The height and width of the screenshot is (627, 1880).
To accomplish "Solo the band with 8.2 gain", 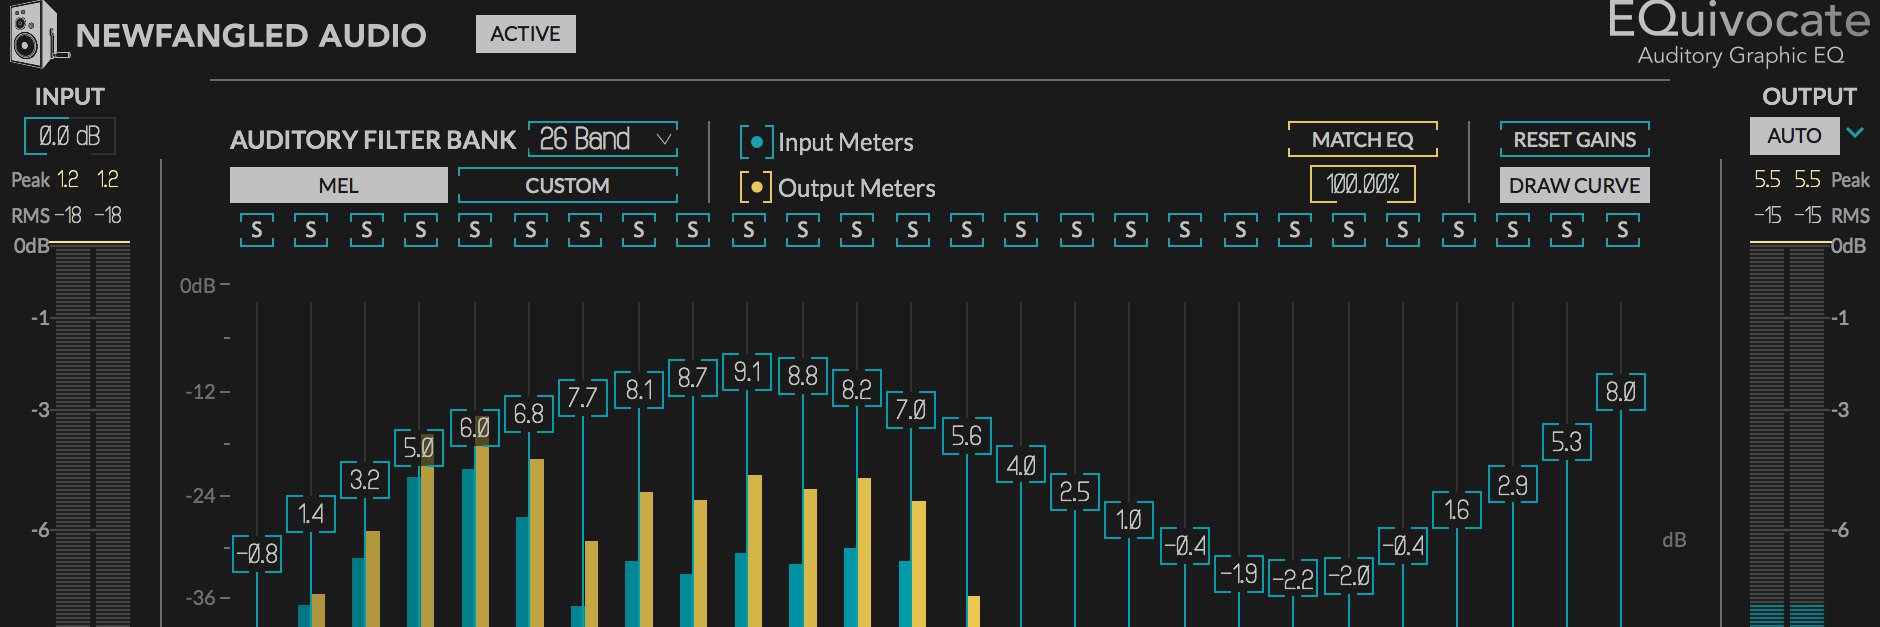I will tap(857, 230).
